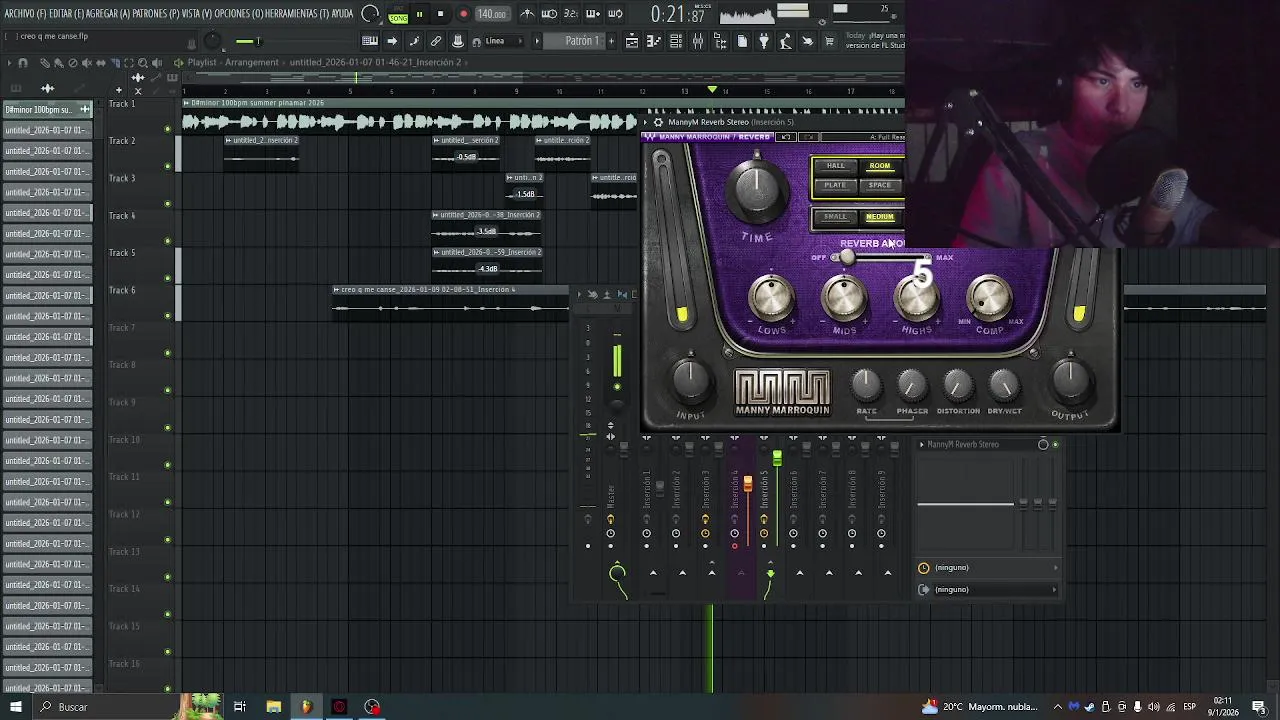1280x720 pixels.
Task: Open the playlist options arrow menu
Action: [x=9, y=62]
